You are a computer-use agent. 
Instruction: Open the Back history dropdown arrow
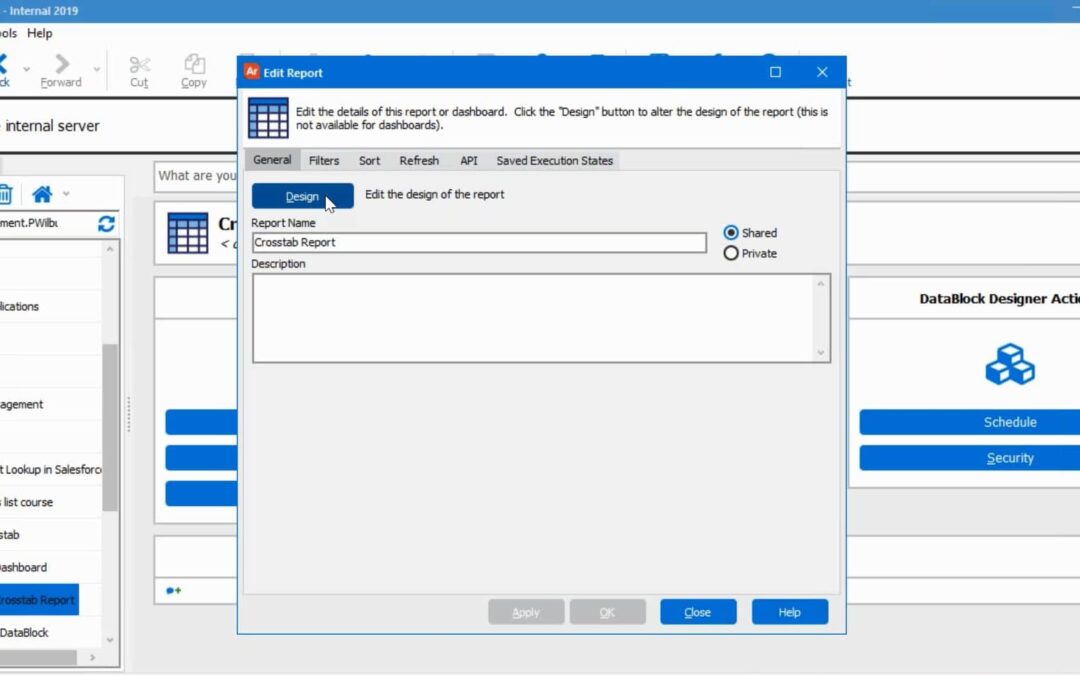point(26,69)
